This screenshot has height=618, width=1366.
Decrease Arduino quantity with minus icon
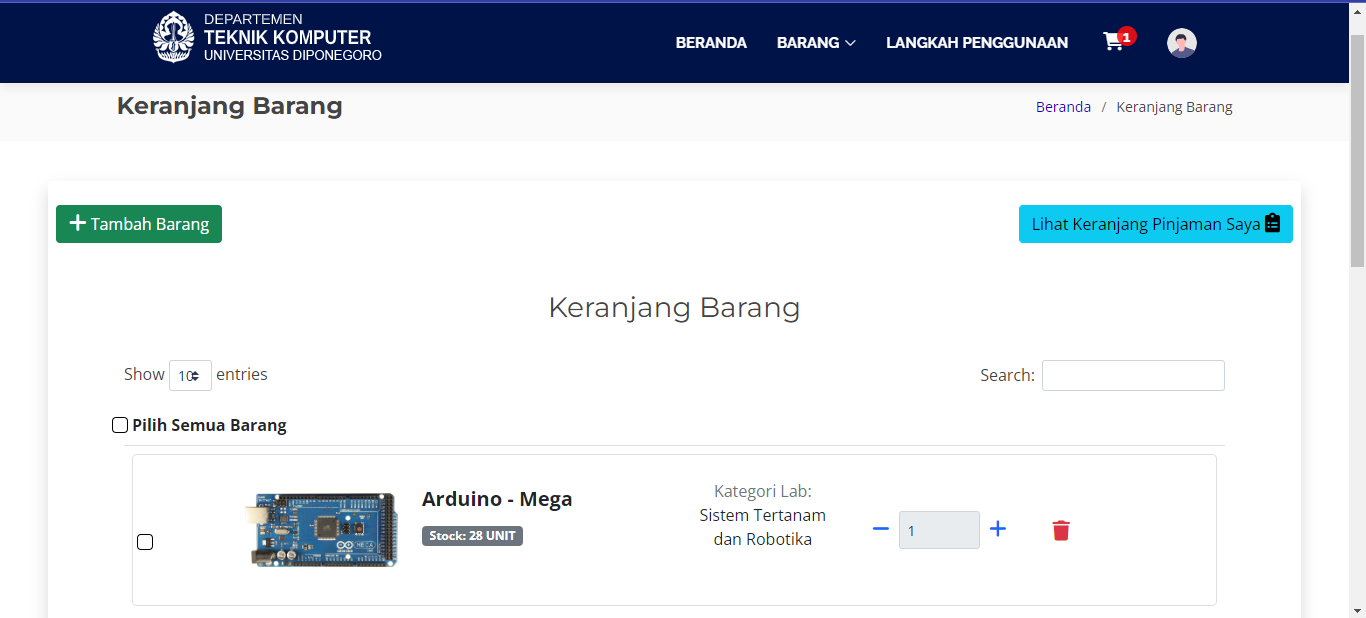[880, 529]
